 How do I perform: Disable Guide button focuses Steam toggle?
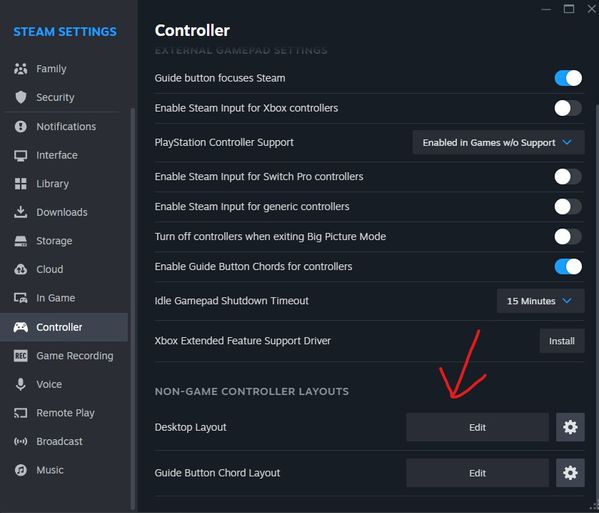[x=568, y=78]
